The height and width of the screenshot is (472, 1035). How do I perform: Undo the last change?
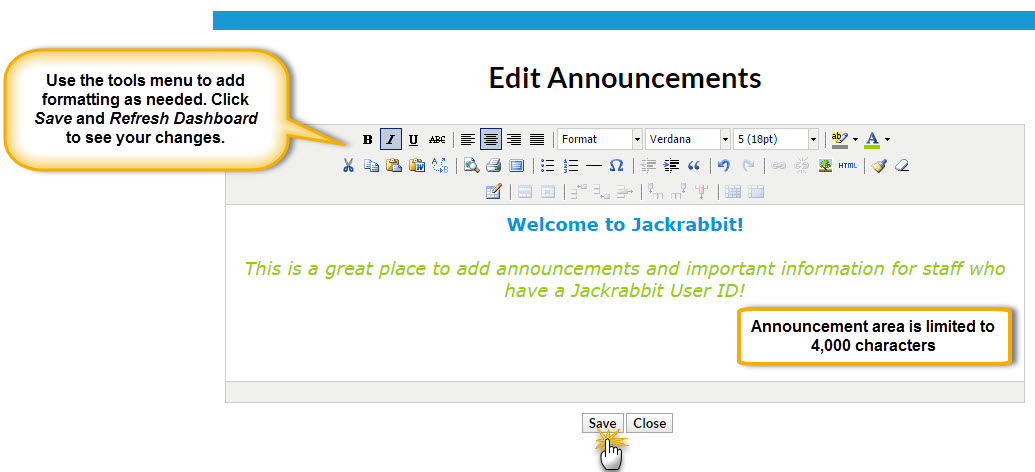tap(724, 166)
